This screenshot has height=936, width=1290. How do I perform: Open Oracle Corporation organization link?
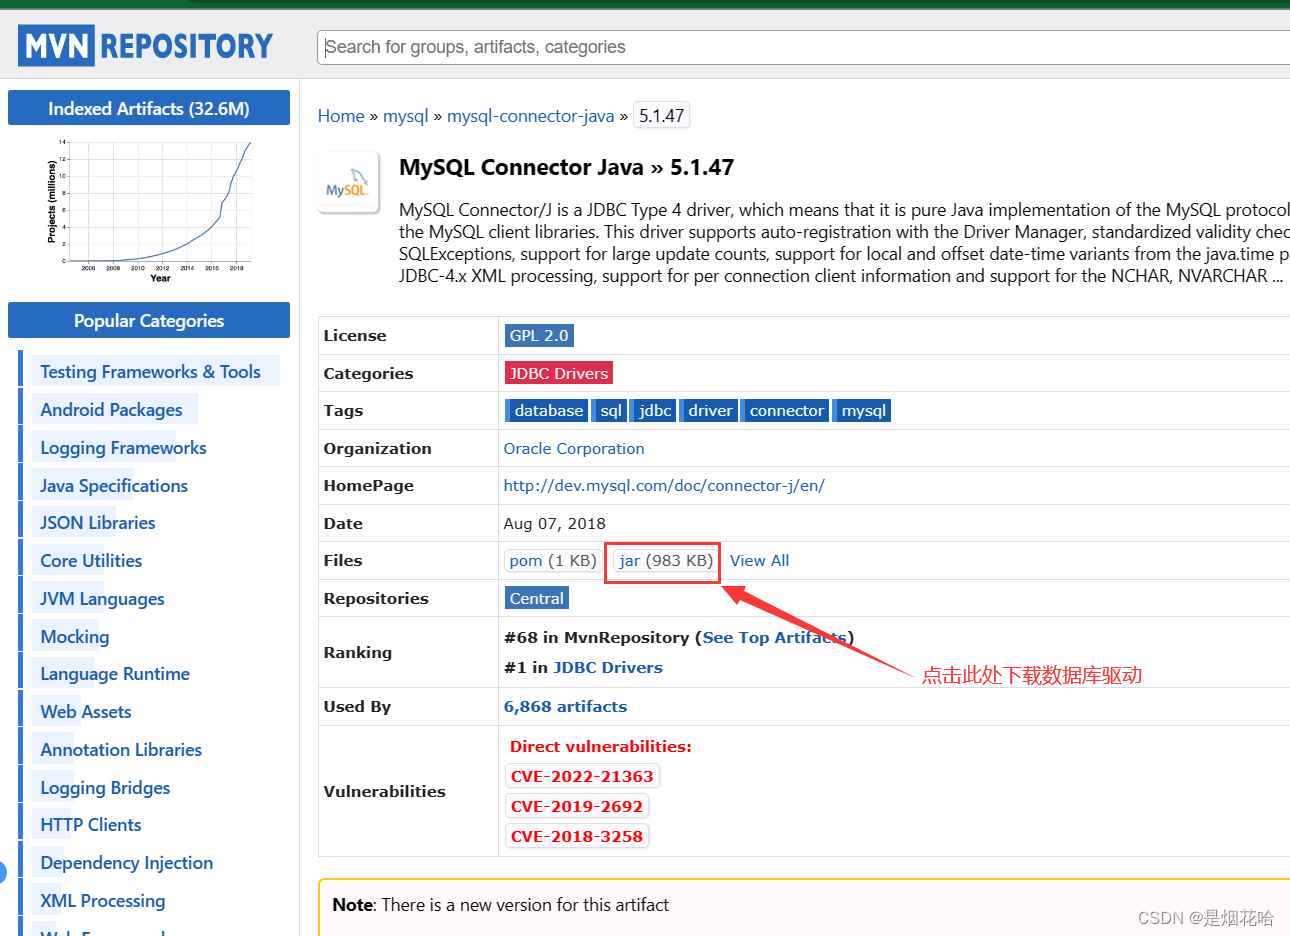pyautogui.click(x=574, y=449)
